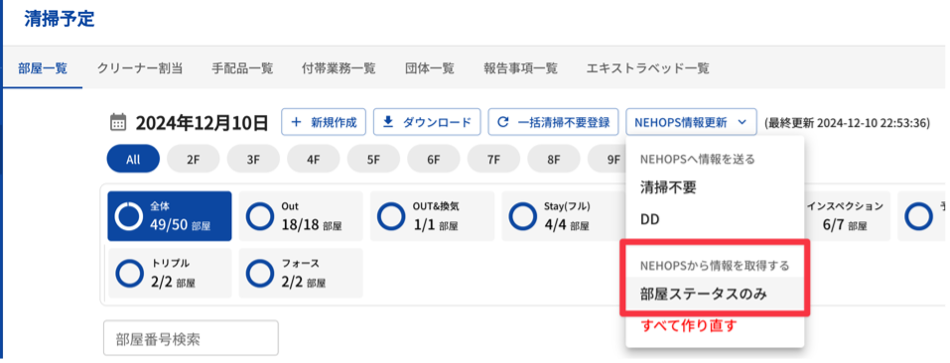This screenshot has width=950, height=363.
Task: Filter by the トリプル 2/2 card
Action: coord(169,273)
